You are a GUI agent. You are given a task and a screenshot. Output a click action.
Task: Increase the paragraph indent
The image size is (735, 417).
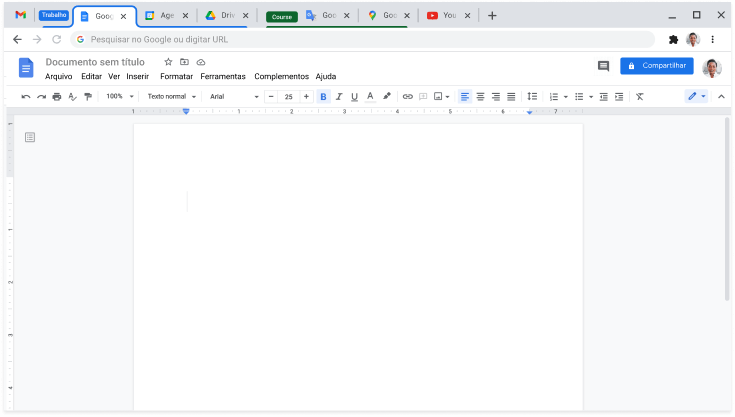pos(619,97)
